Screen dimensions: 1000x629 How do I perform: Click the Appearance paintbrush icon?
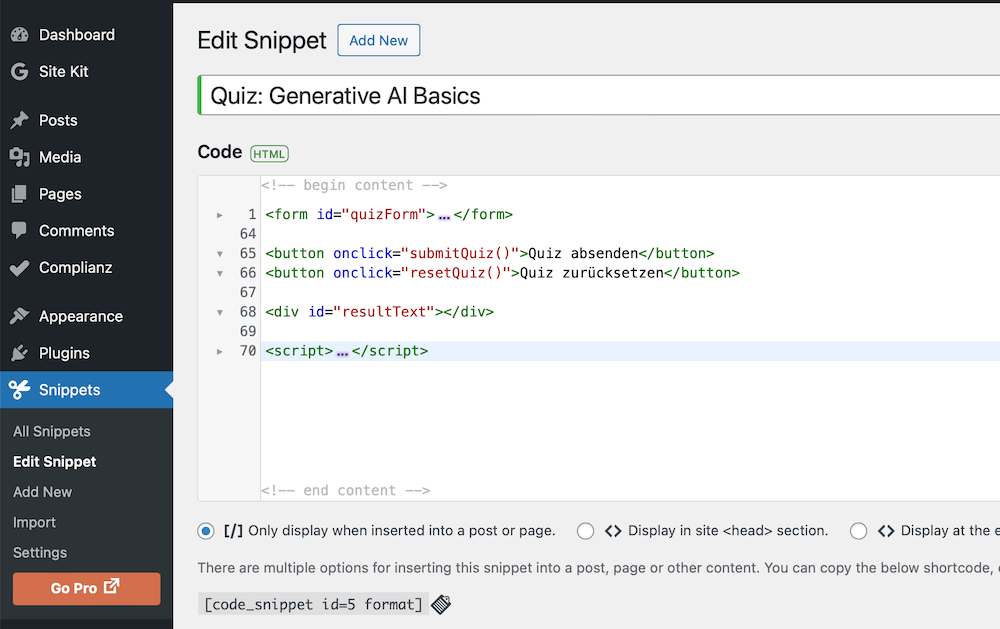point(19,316)
